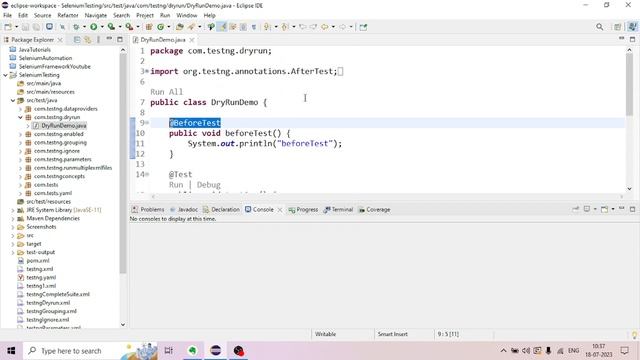640x360 pixels.
Task: Click the Next Annotation icon
Action: [267, 27]
